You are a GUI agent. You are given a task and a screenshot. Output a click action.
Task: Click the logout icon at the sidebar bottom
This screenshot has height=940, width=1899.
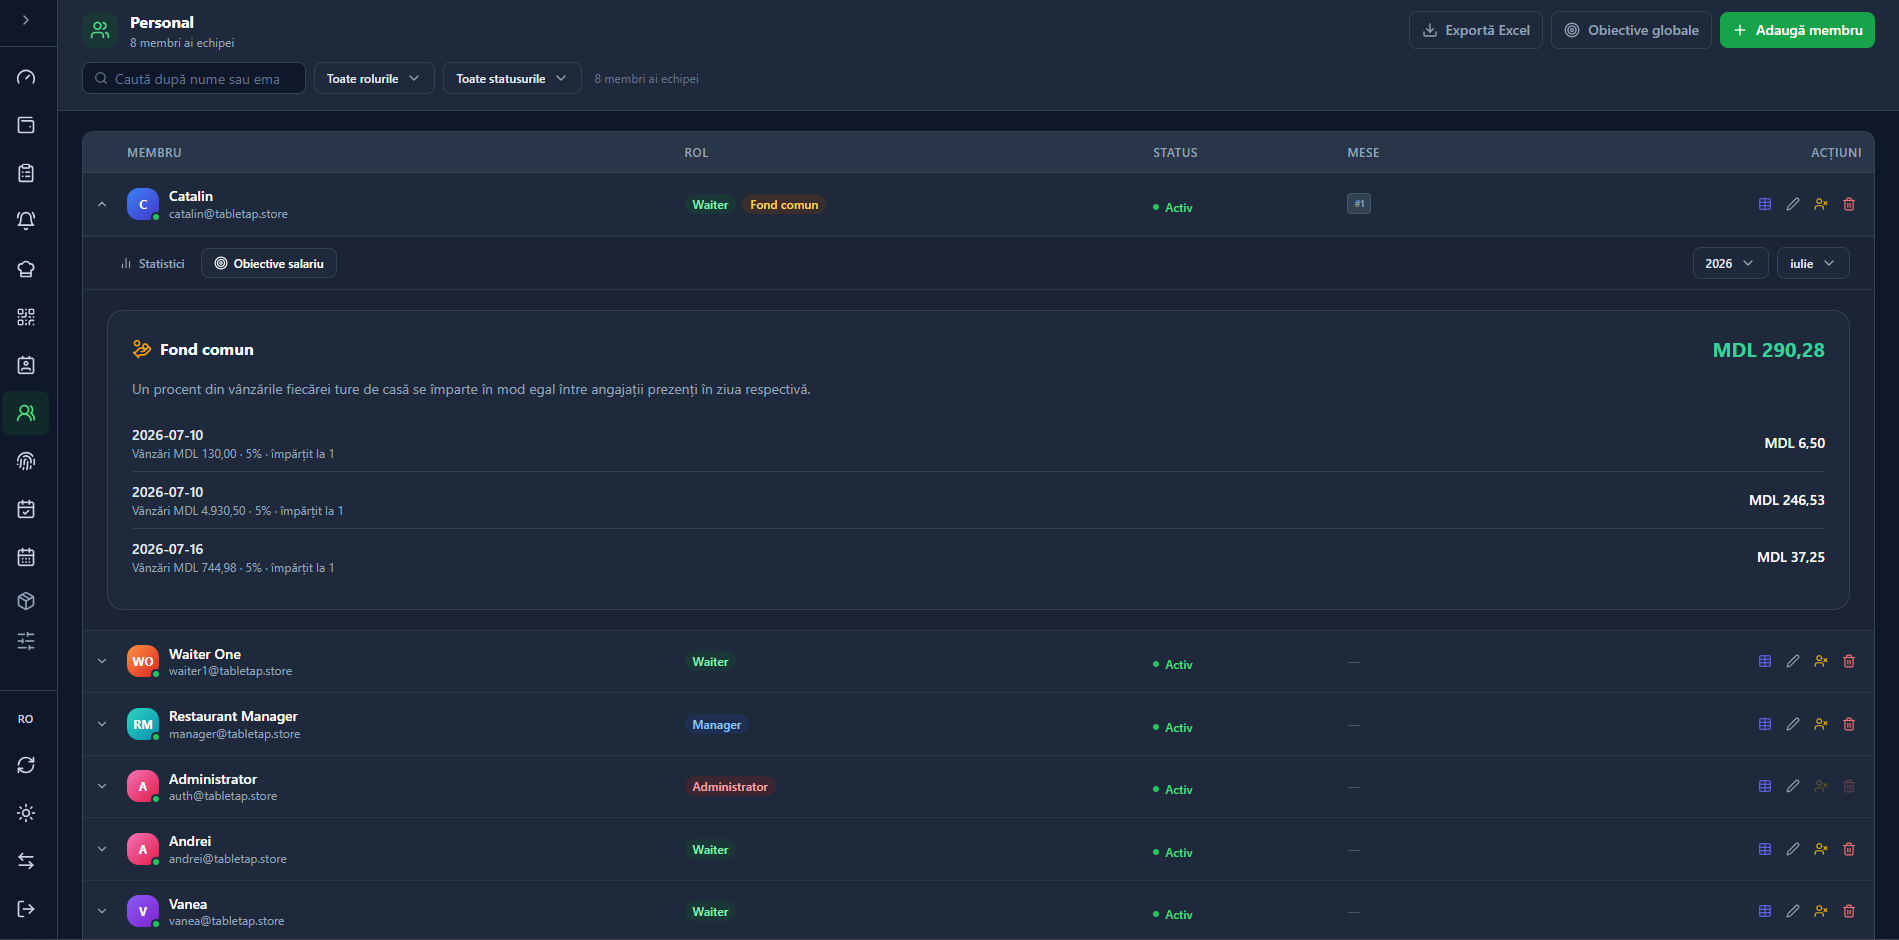26,909
